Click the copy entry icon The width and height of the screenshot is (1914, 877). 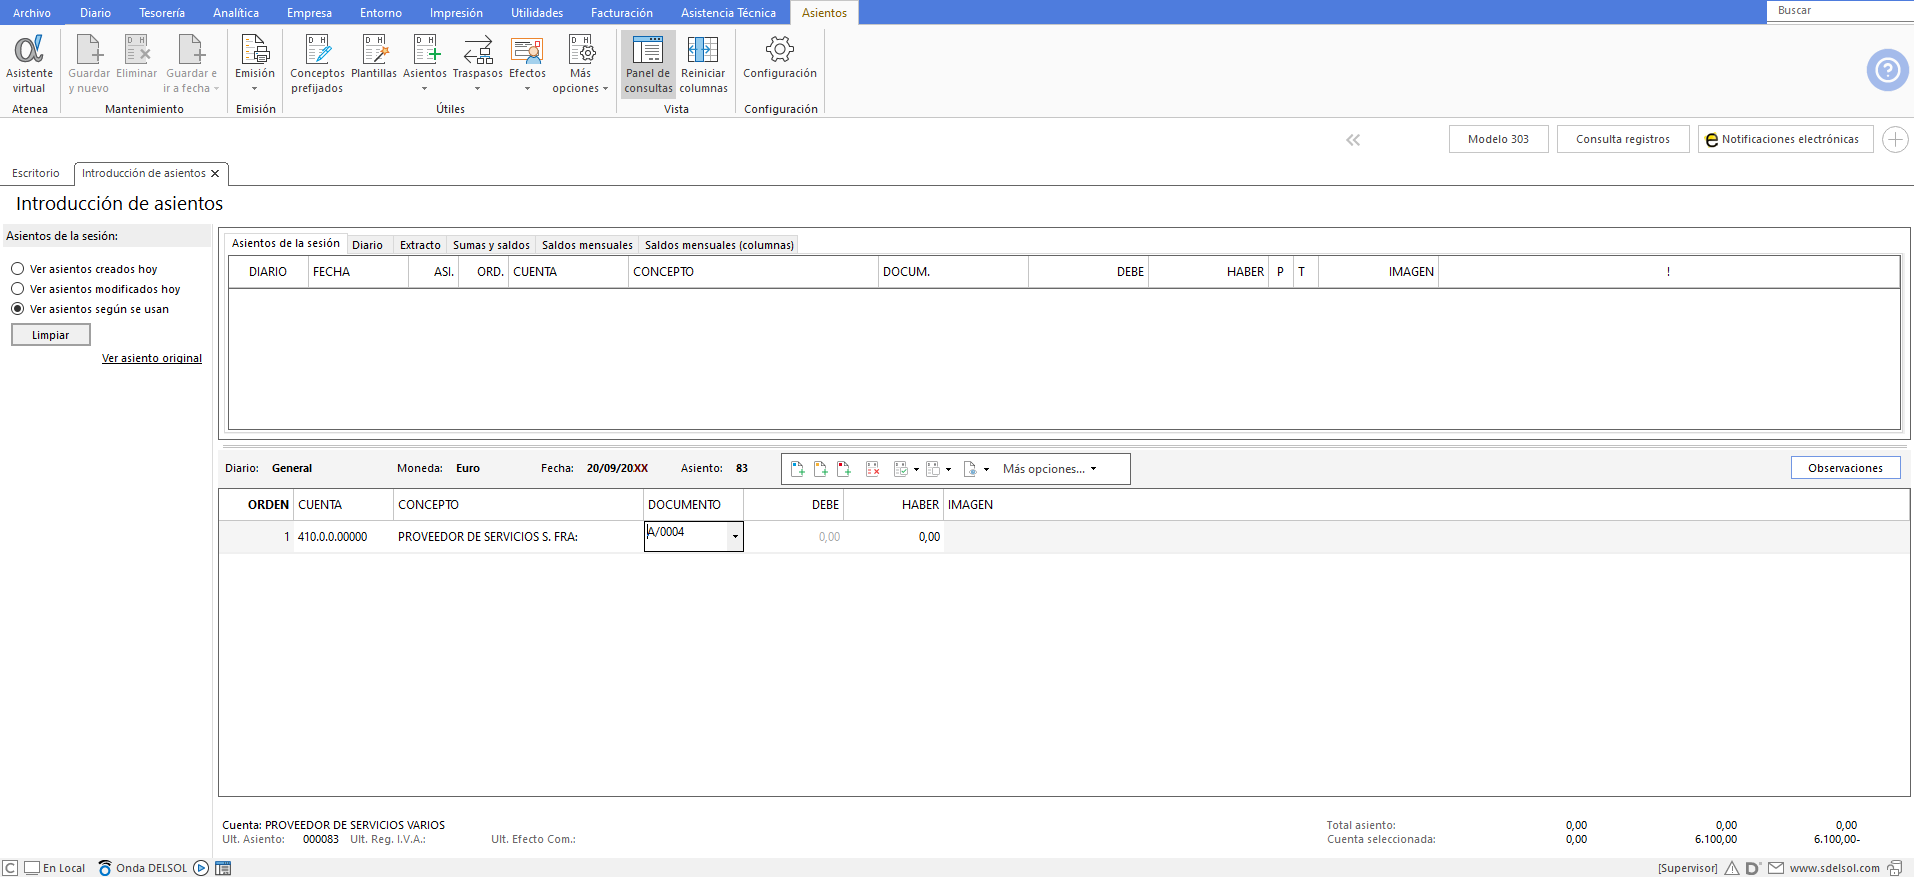tap(933, 469)
